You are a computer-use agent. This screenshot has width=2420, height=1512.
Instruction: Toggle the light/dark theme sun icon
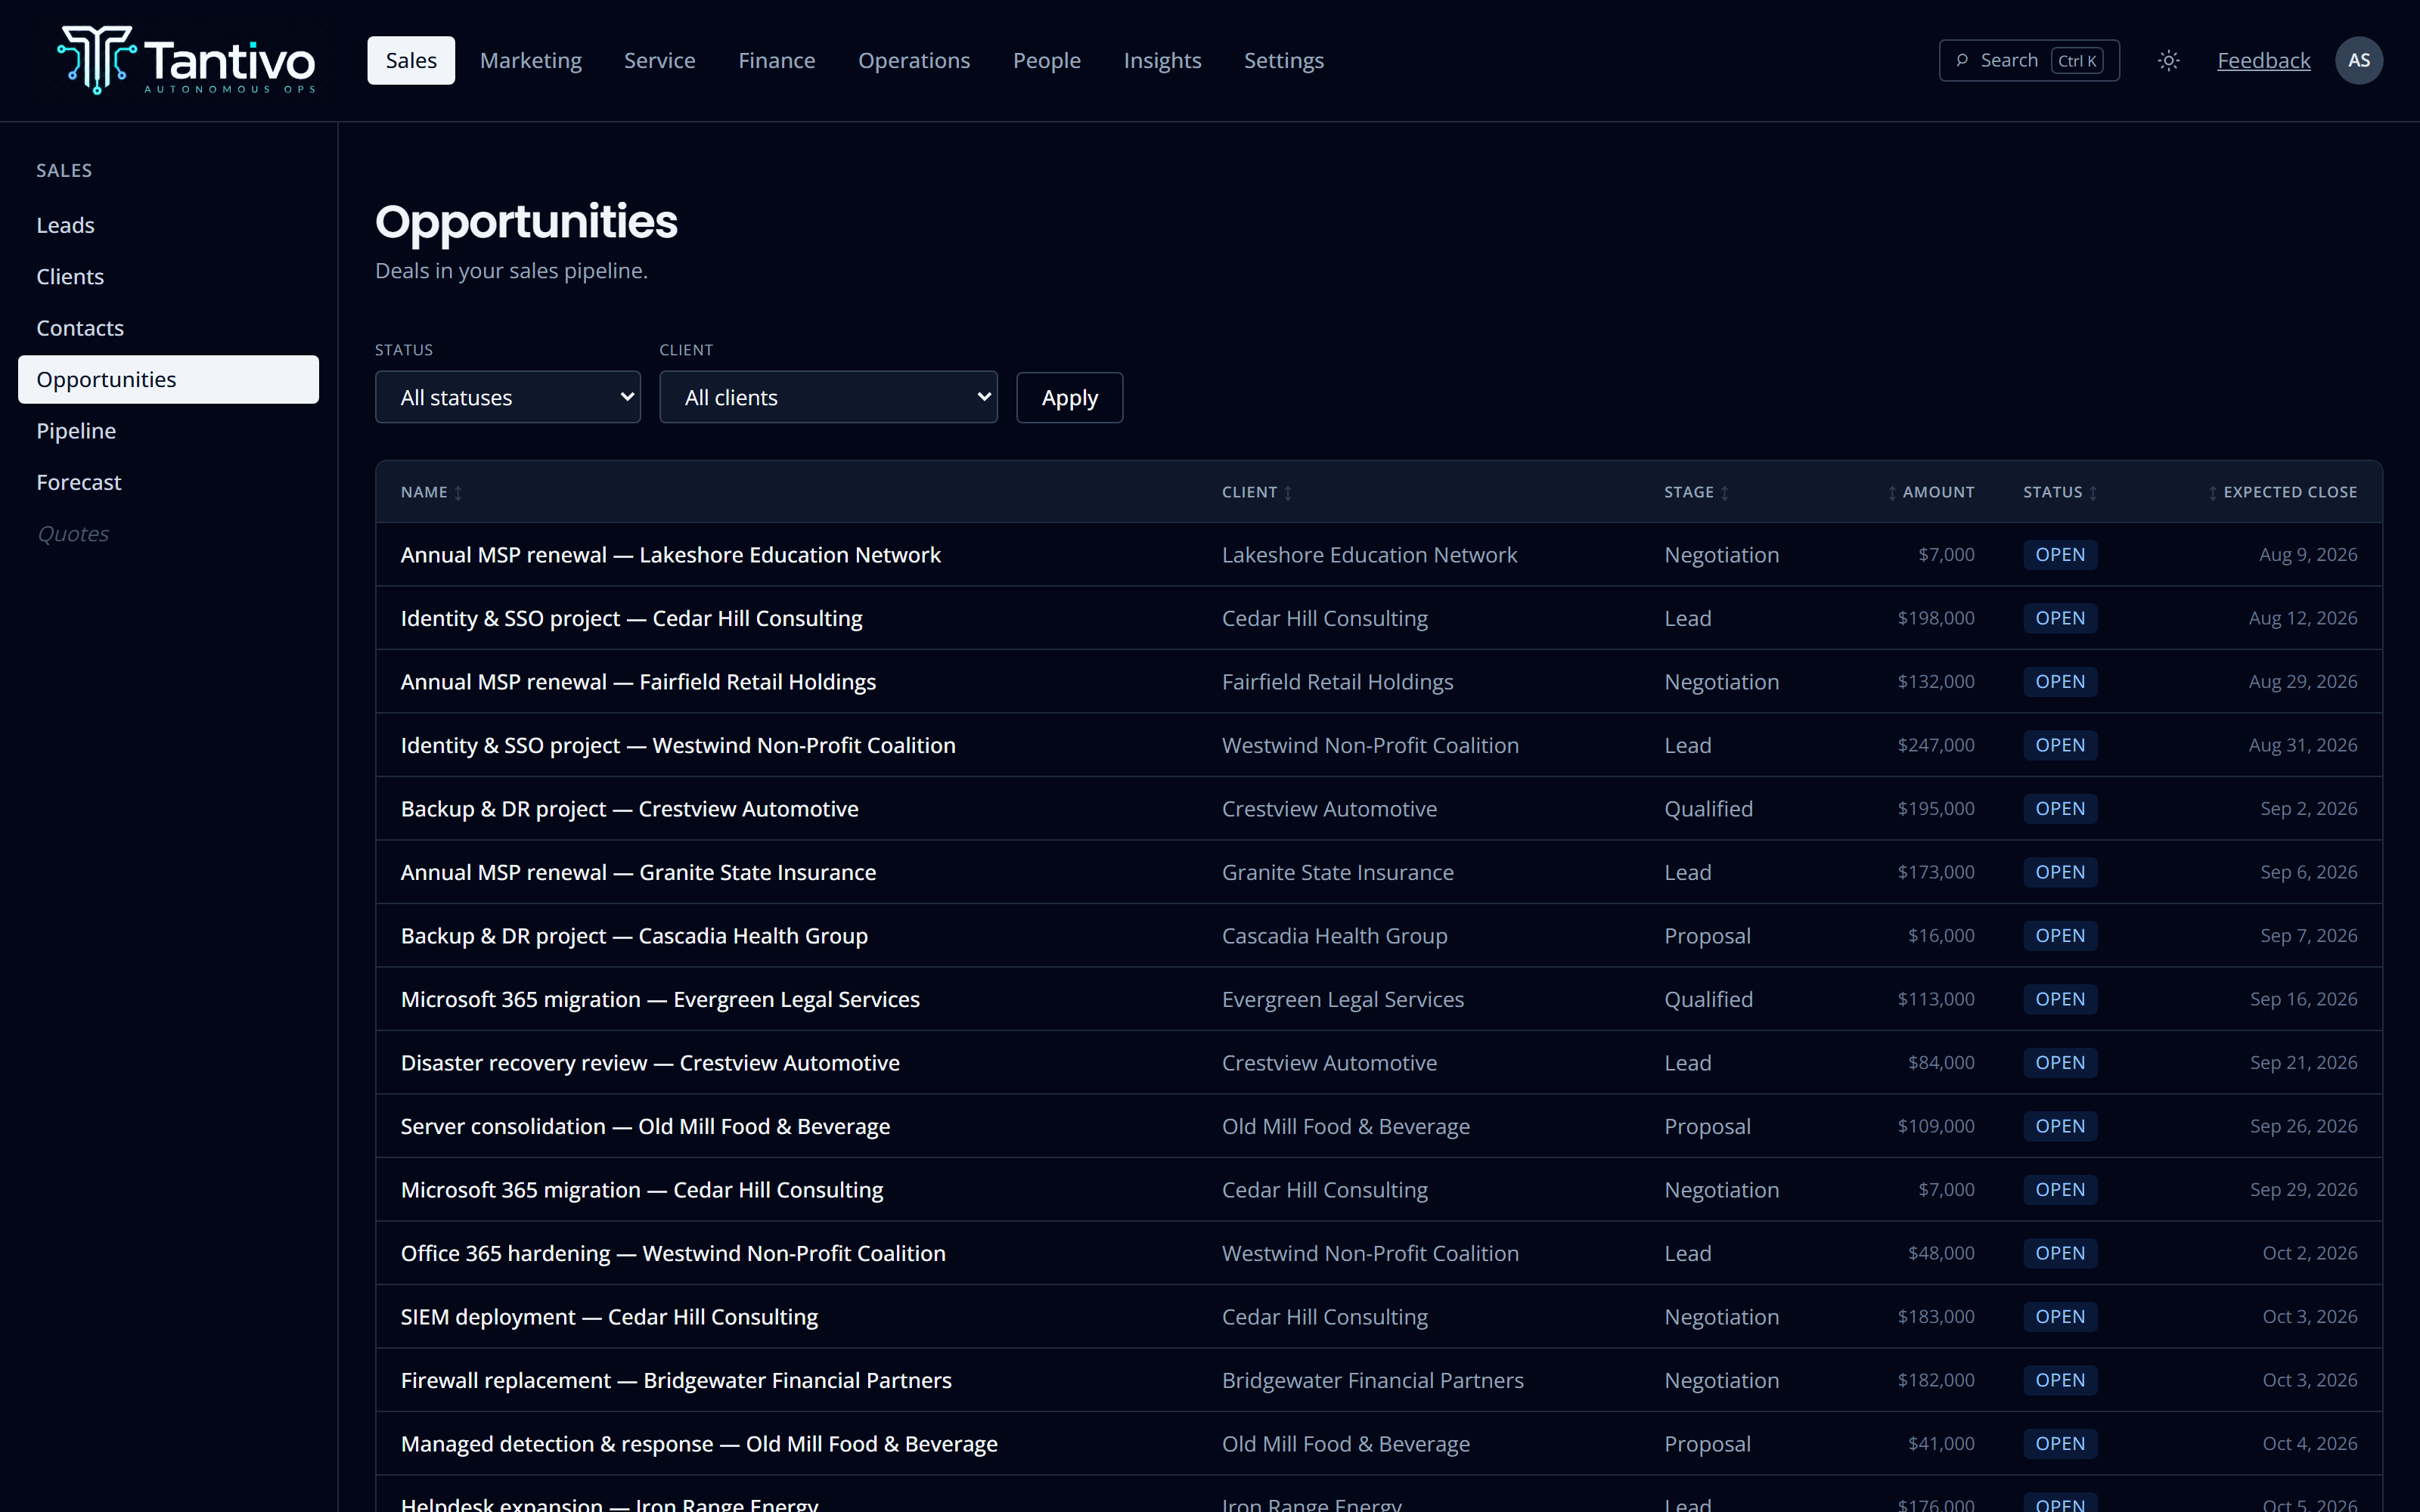click(x=2168, y=61)
